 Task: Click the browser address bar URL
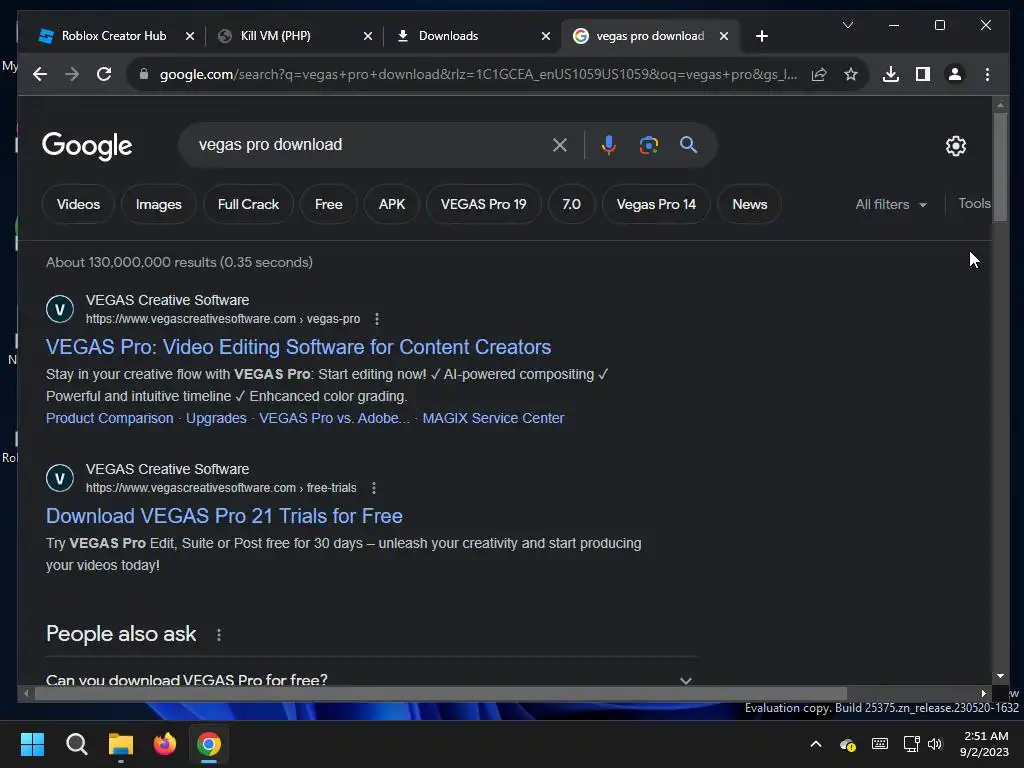click(x=478, y=74)
